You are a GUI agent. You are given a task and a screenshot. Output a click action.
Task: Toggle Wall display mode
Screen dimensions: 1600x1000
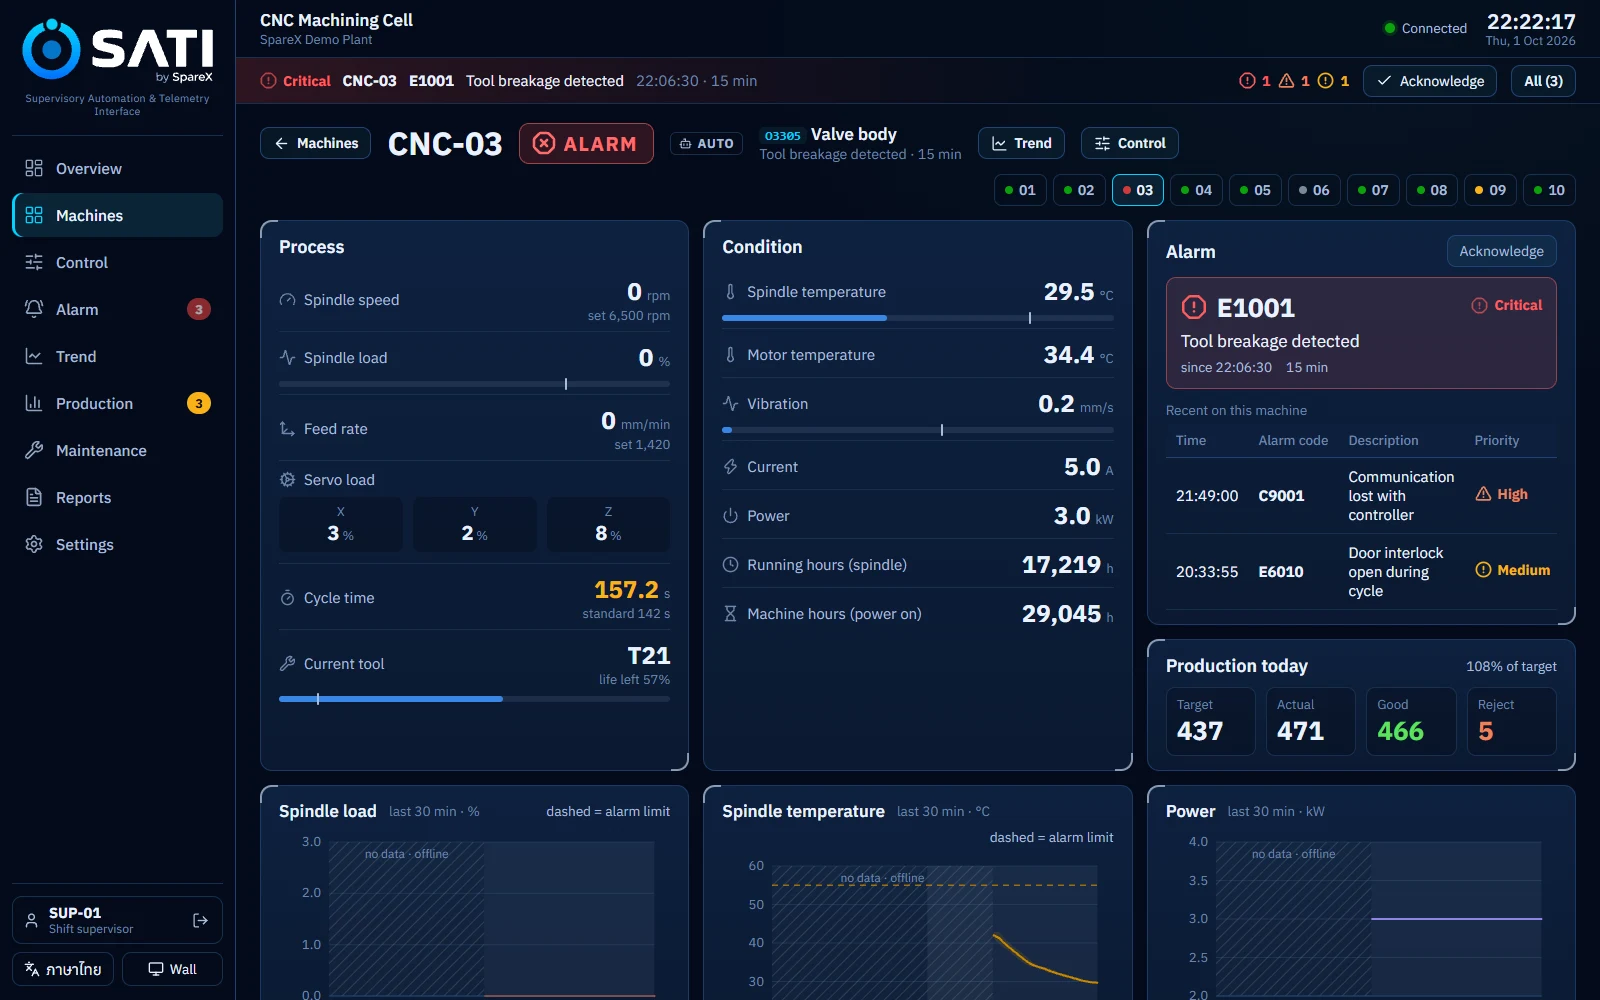(172, 969)
